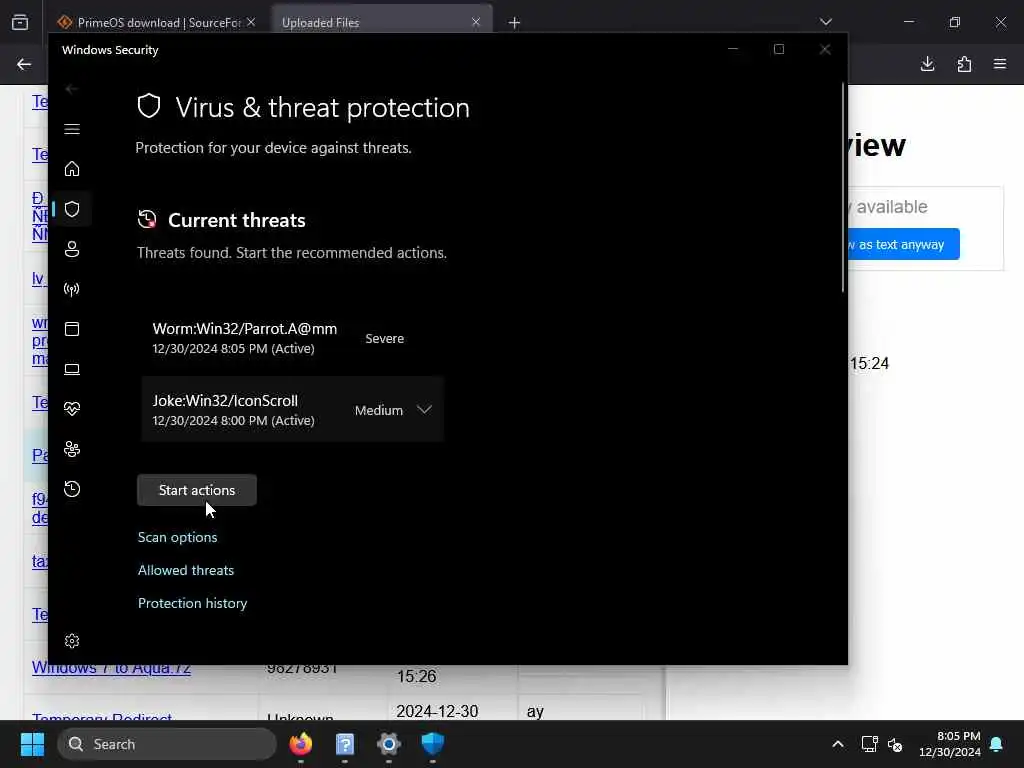Open Windows Security shield on taskbar
Viewport: 1024px width, 768px height.
[x=432, y=744]
